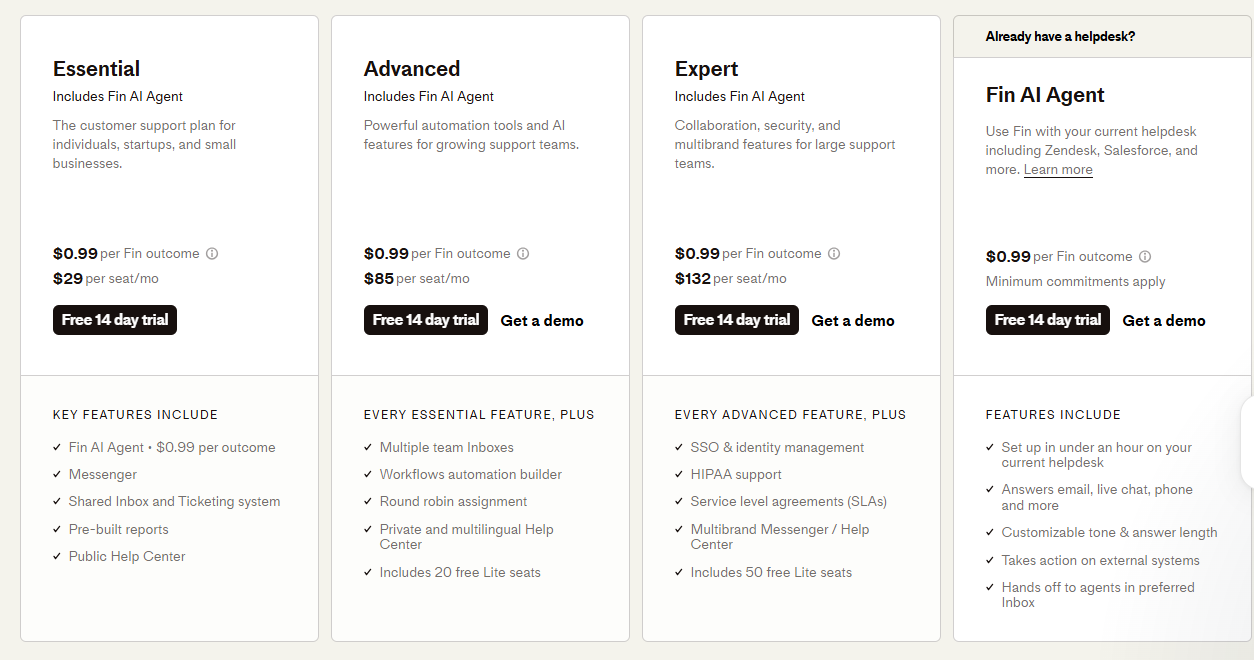This screenshot has width=1254, height=660.
Task: Click the Workflows automation builder feature text
Action: [470, 475]
